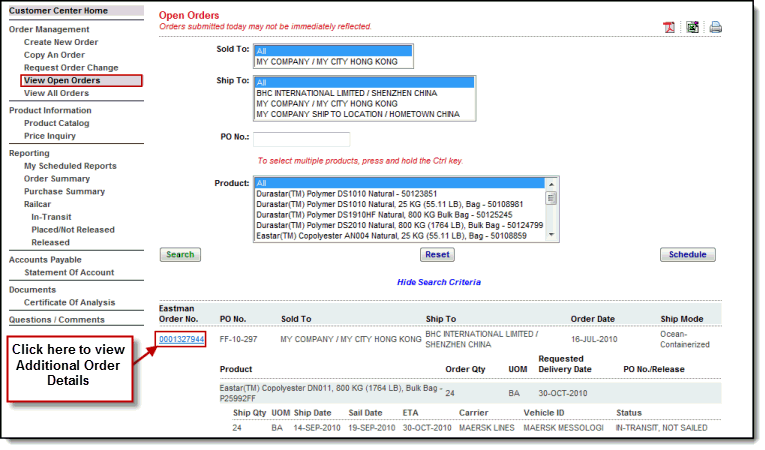The height and width of the screenshot is (450, 765).
Task: Export open orders to PDF icon
Action: coord(669,27)
